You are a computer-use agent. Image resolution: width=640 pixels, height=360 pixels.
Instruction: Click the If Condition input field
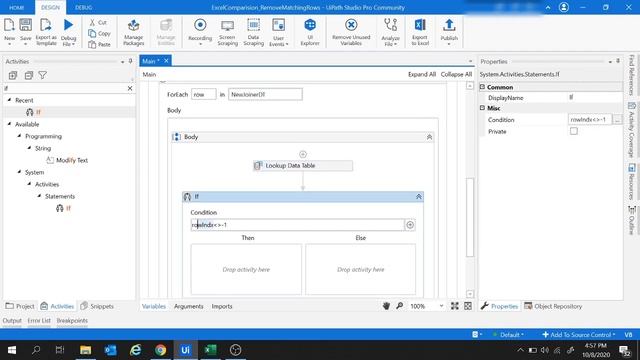tap(298, 225)
